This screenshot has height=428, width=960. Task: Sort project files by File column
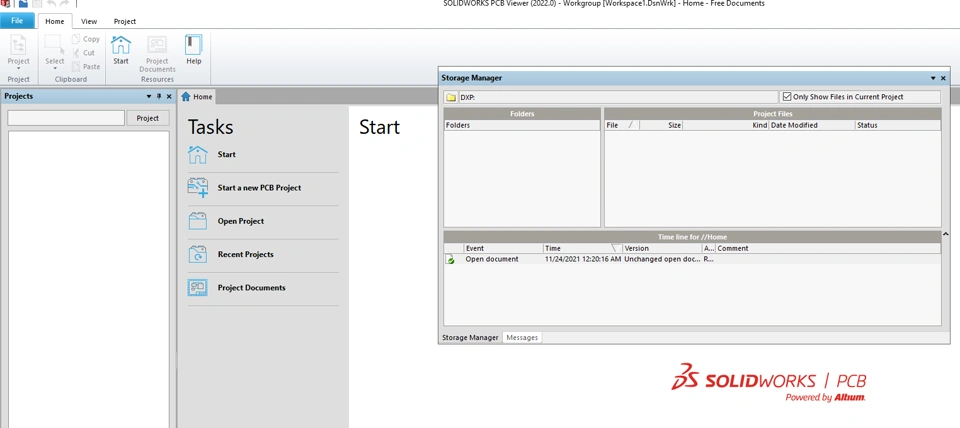click(621, 125)
